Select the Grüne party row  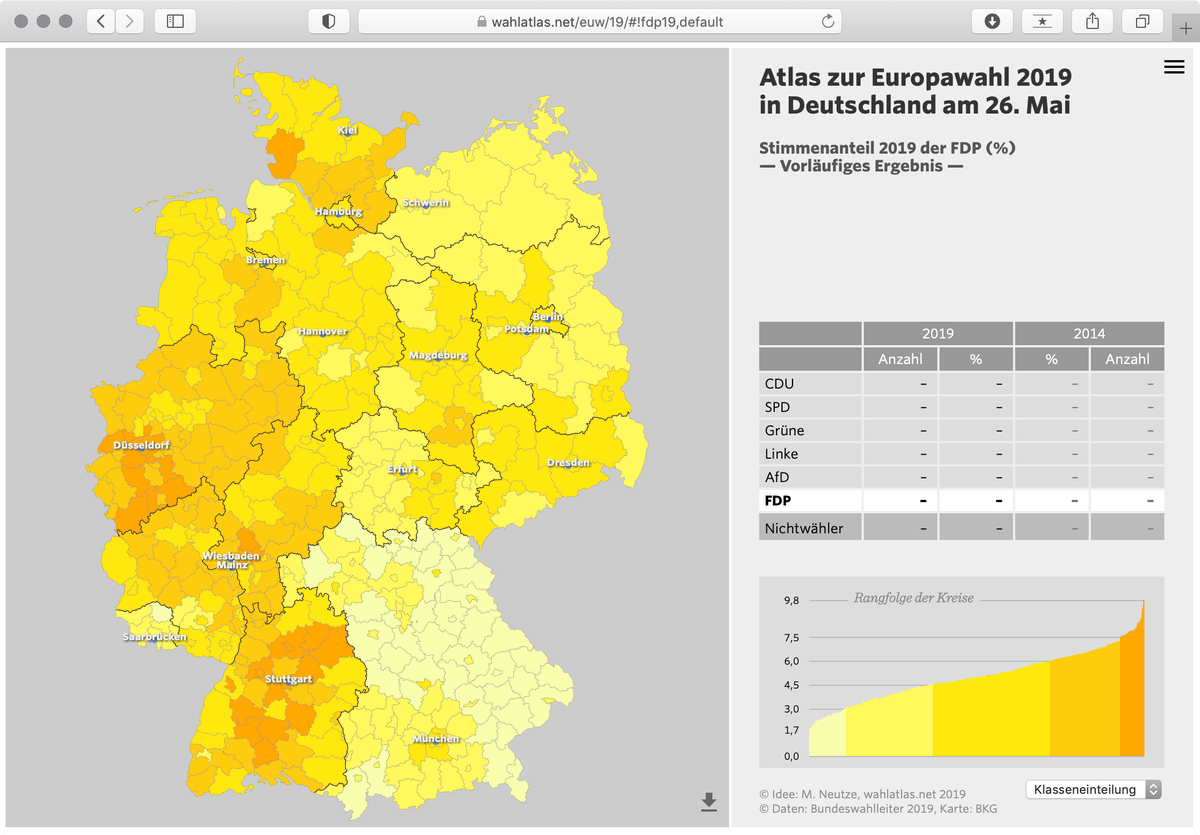tap(810, 431)
